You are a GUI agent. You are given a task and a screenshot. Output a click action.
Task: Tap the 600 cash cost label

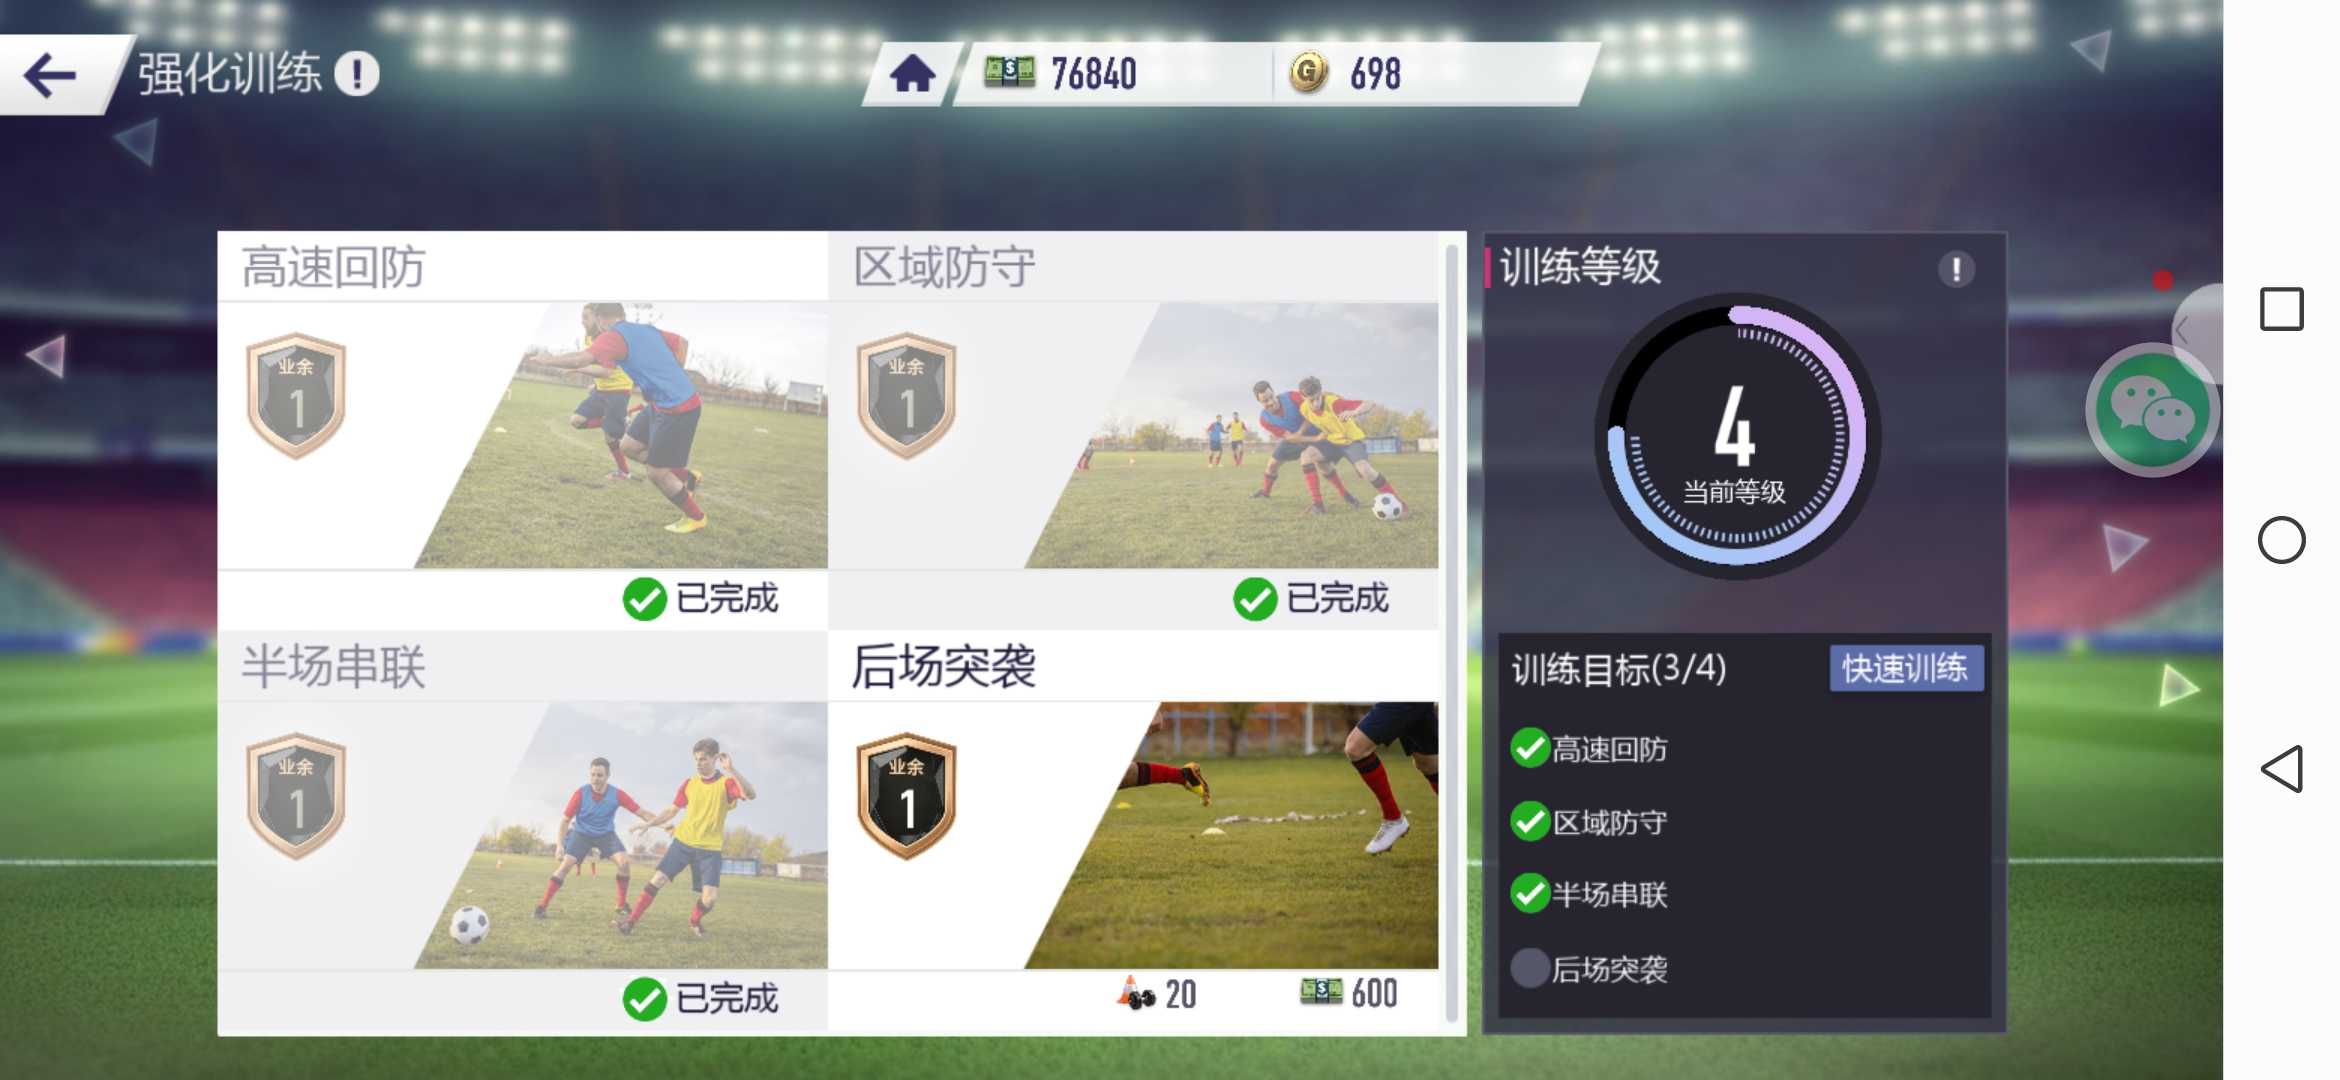1349,993
